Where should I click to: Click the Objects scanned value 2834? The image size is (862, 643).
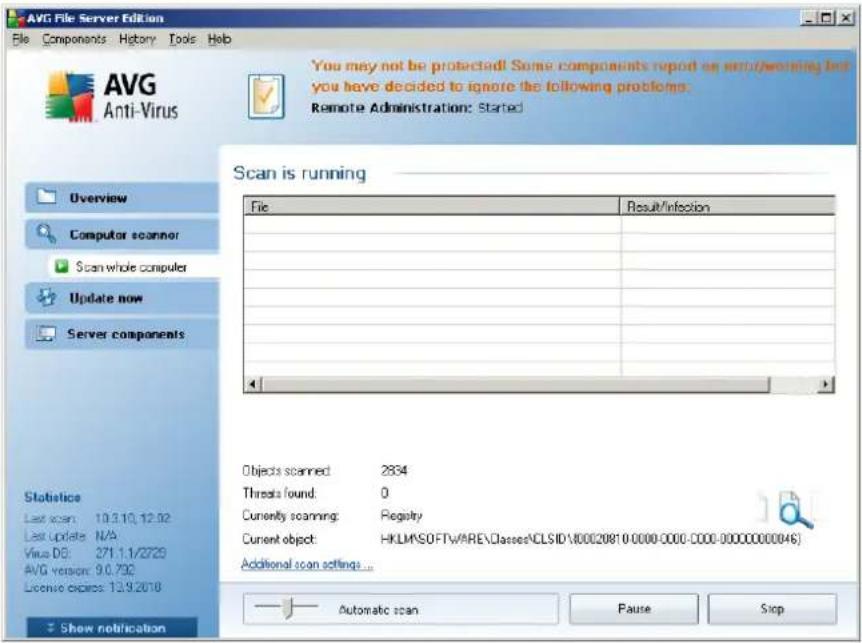[394, 470]
